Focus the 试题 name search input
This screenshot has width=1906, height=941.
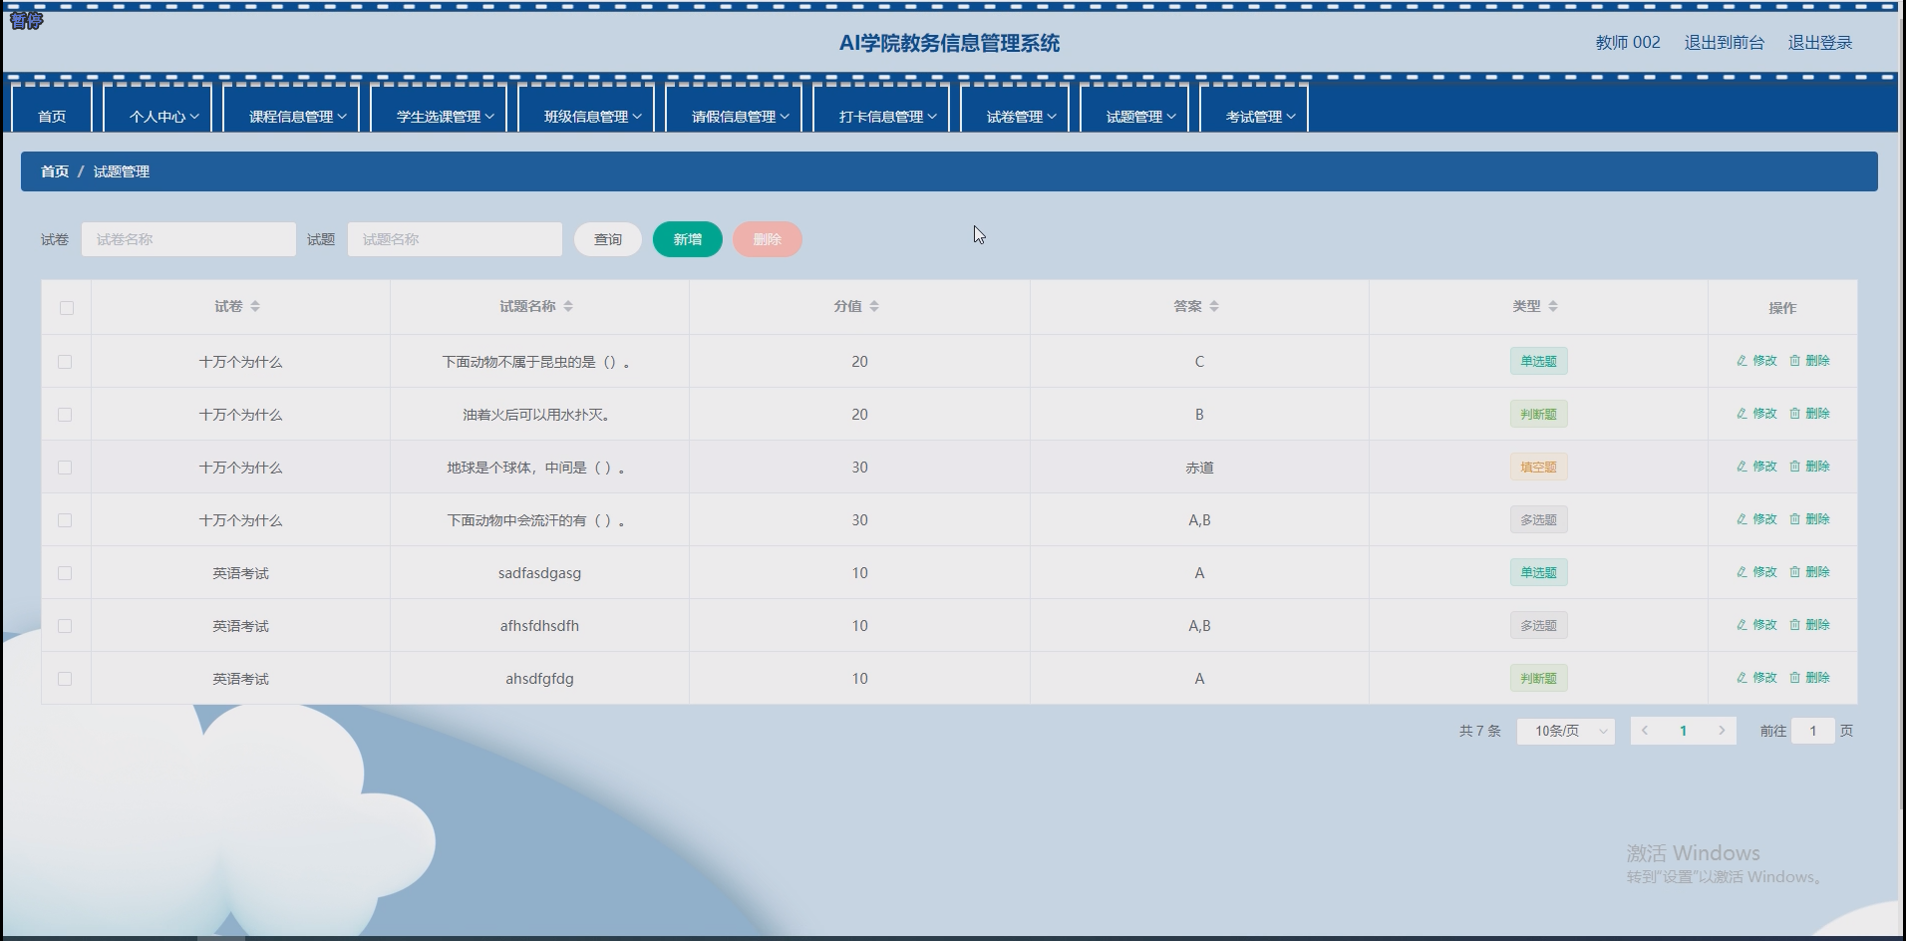pos(455,239)
